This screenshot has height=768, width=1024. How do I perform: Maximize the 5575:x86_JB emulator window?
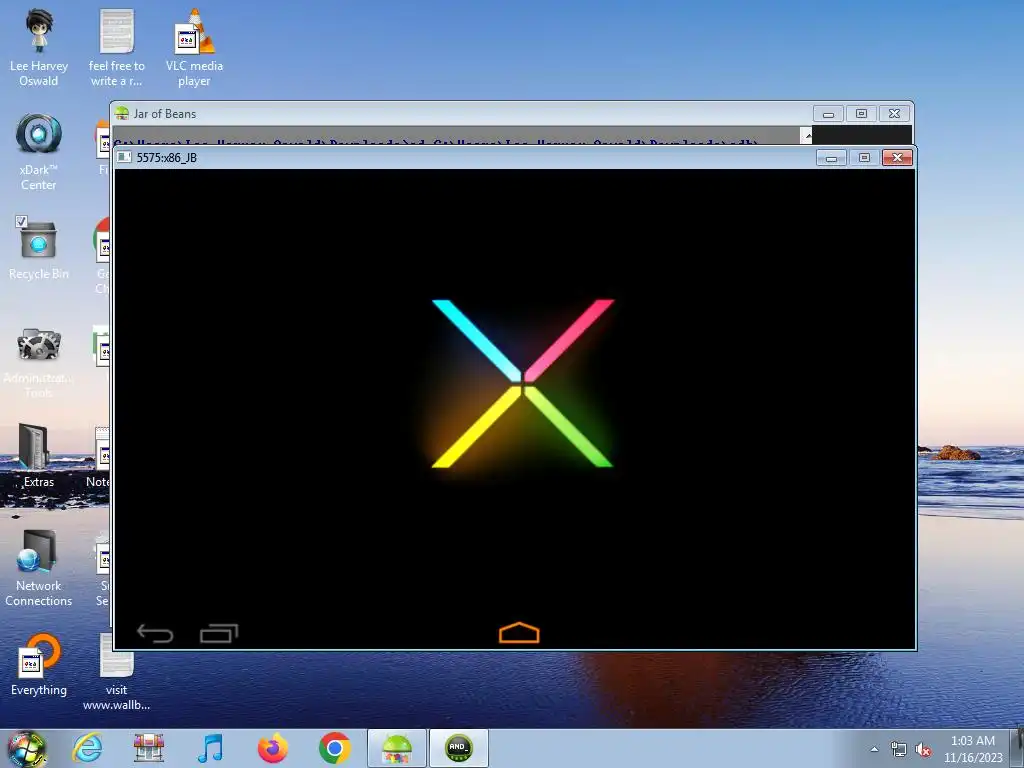[864, 158]
